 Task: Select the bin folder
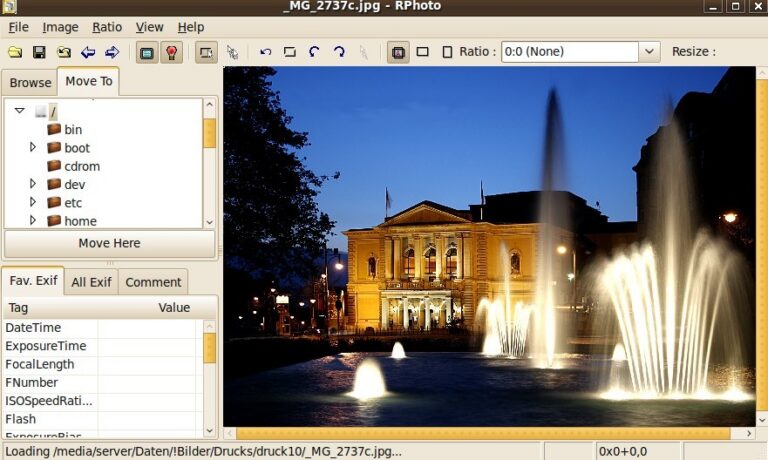pos(73,129)
